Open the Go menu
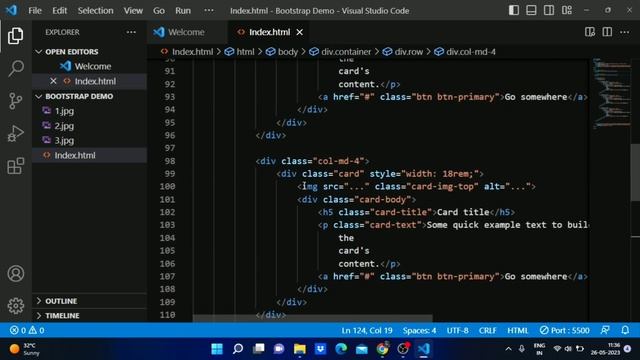 [159, 11]
